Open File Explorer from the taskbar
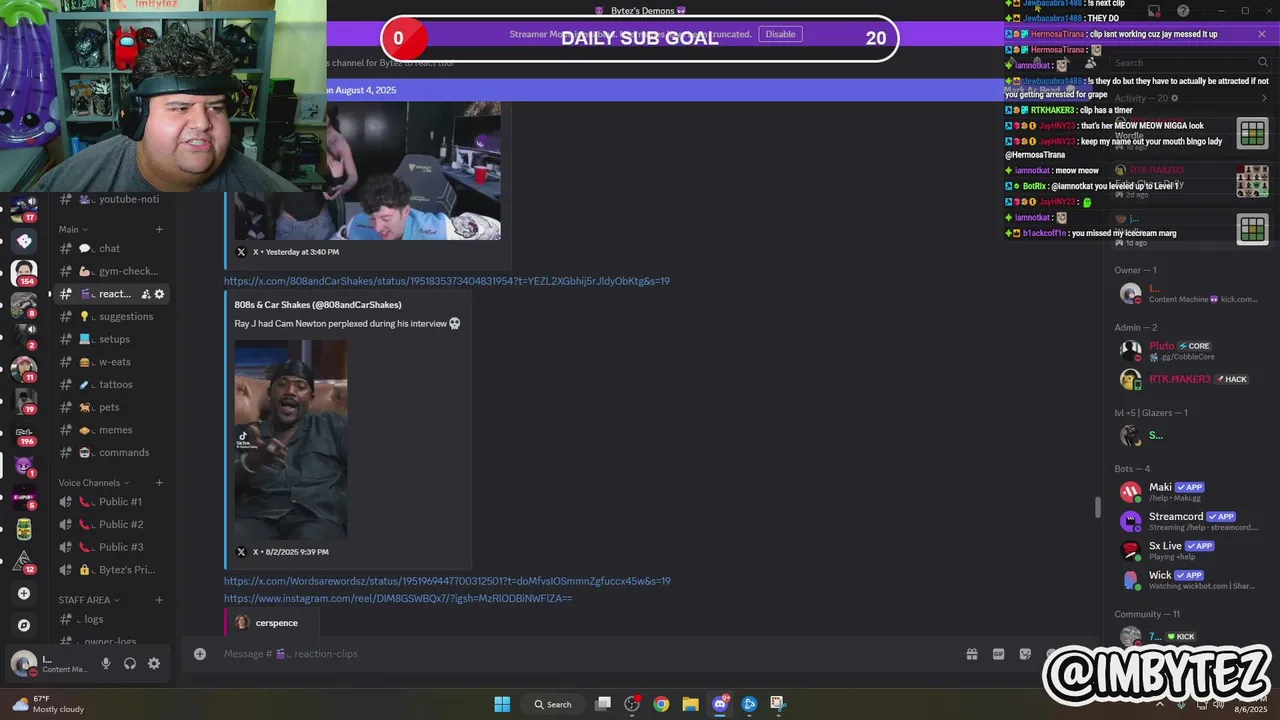This screenshot has width=1280, height=720. coord(690,704)
